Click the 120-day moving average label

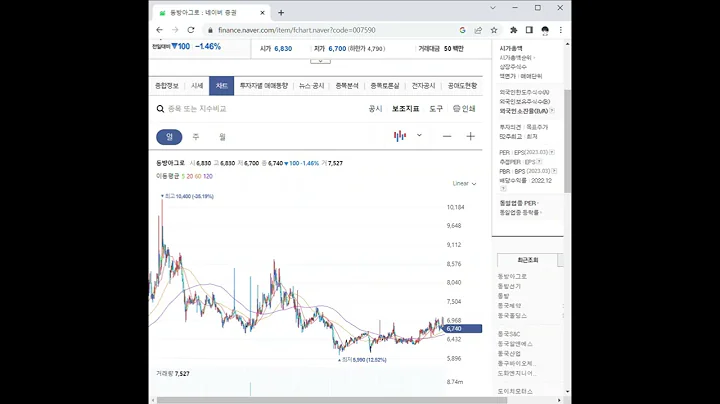click(208, 176)
